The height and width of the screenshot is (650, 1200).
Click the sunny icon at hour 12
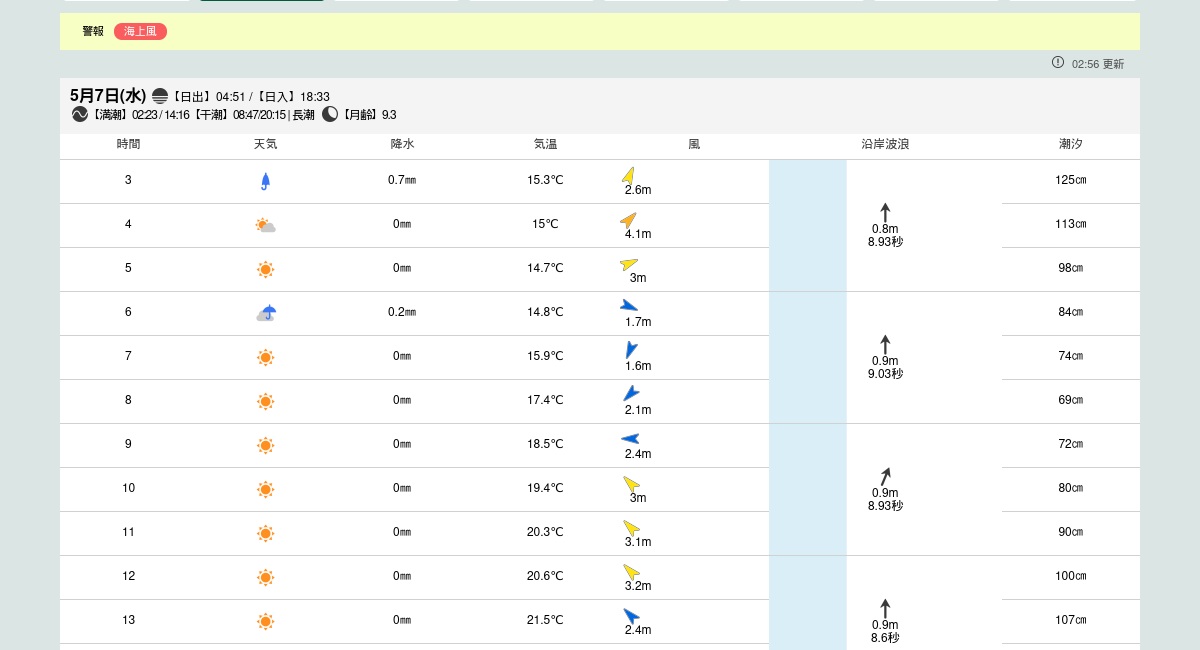(265, 577)
